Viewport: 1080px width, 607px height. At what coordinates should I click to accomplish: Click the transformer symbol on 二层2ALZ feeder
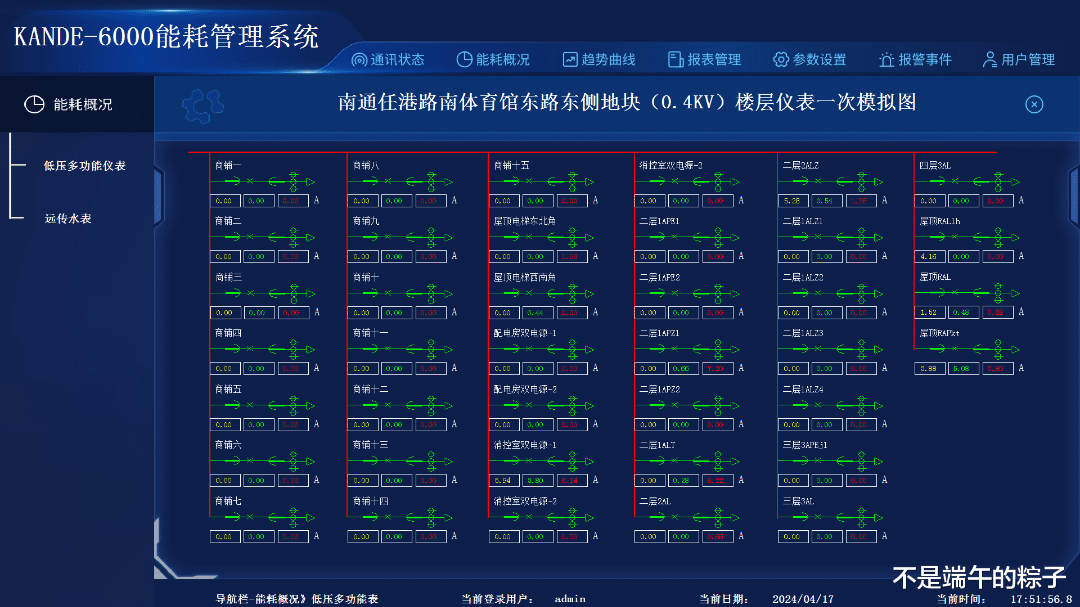tap(862, 181)
